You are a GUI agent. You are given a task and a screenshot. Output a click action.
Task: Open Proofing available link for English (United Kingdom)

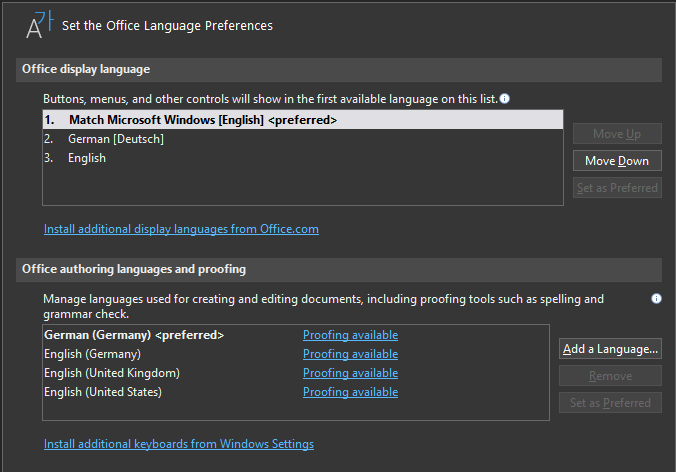click(x=350, y=373)
